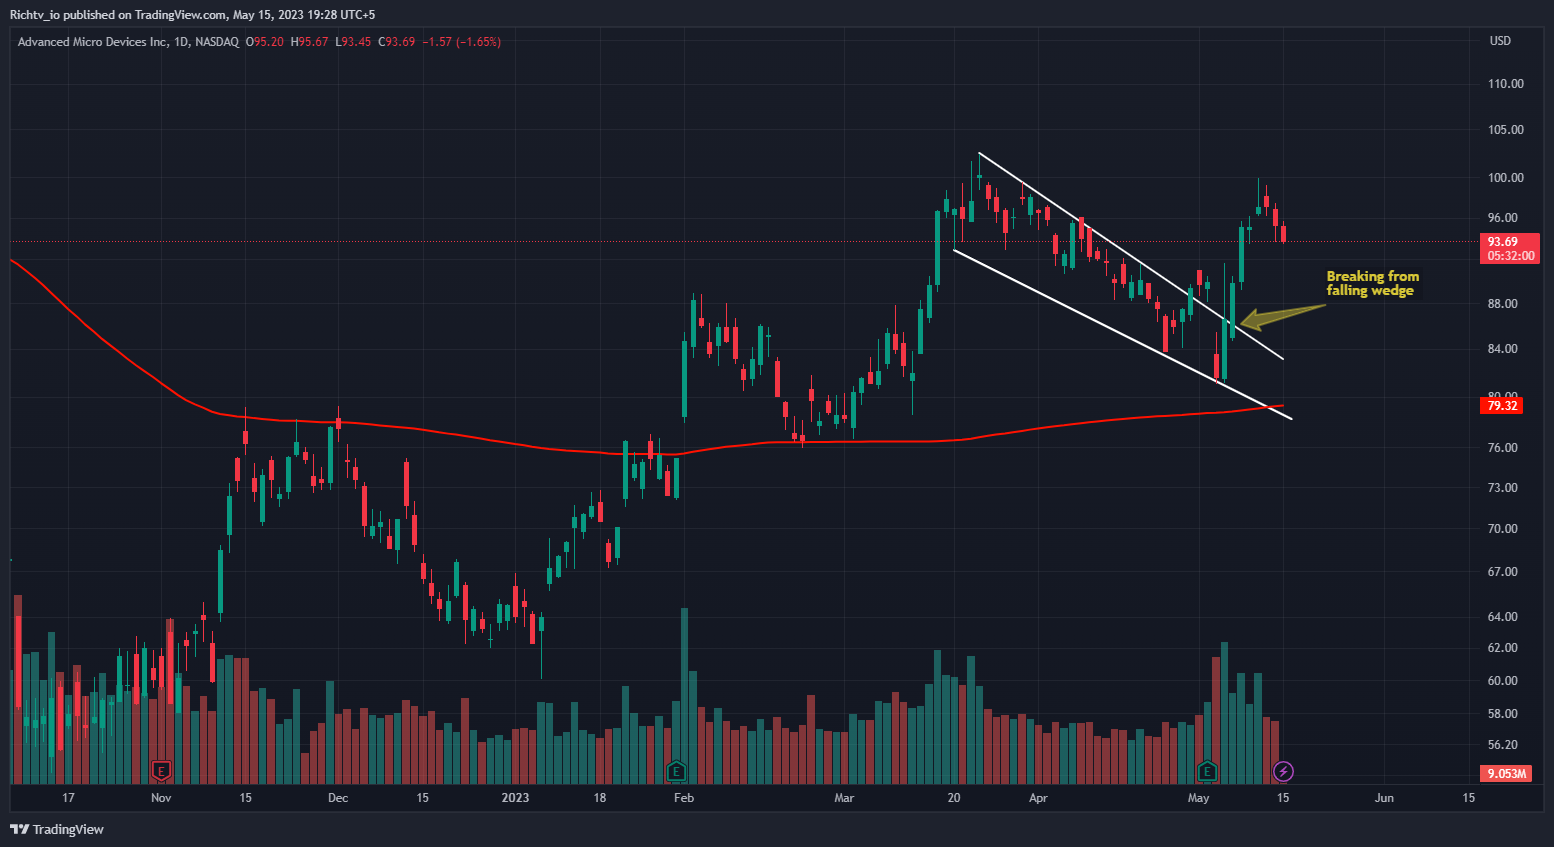Image resolution: width=1554 pixels, height=847 pixels.
Task: Click the 100.00 price axis label
Action: [x=1506, y=178]
